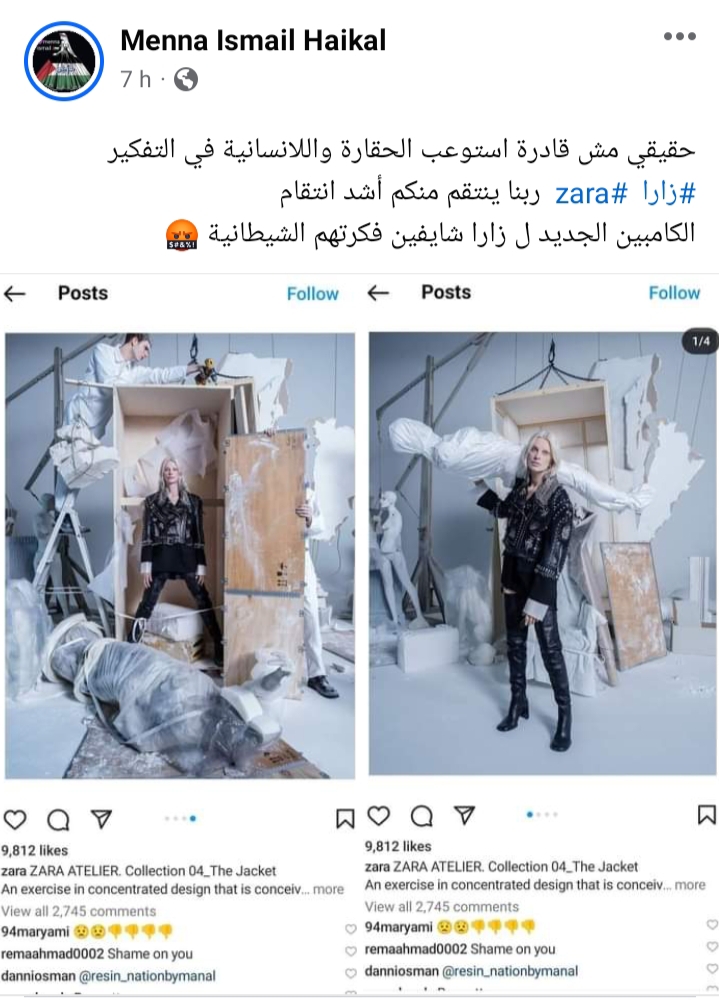Open the left photo of model in crate
The height and width of the screenshot is (1000, 719).
coord(180,555)
